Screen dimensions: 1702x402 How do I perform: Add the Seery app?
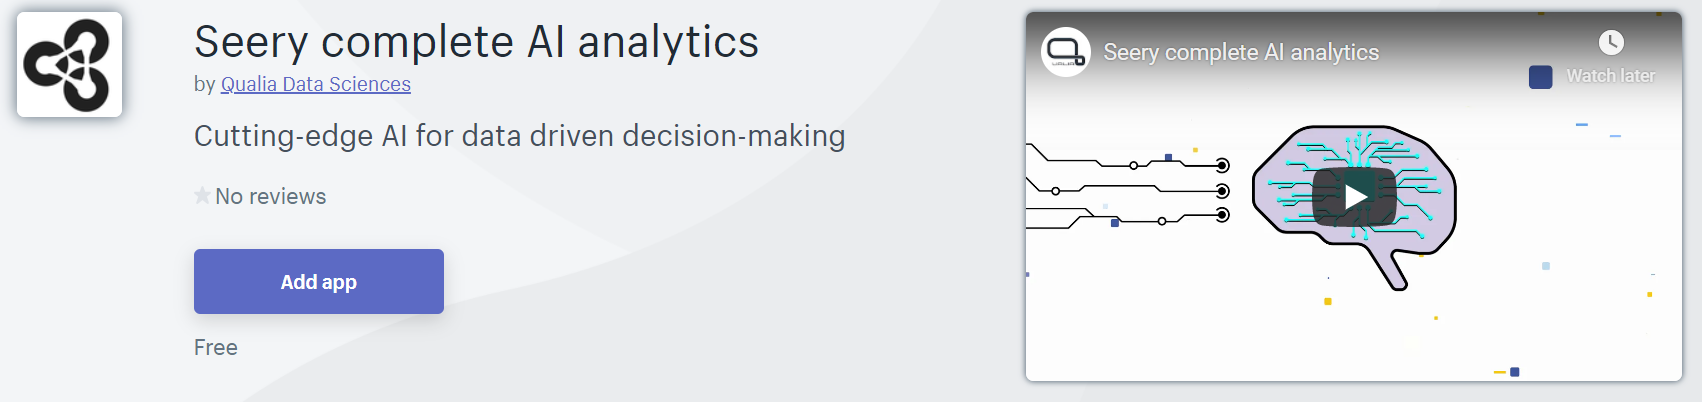(319, 282)
